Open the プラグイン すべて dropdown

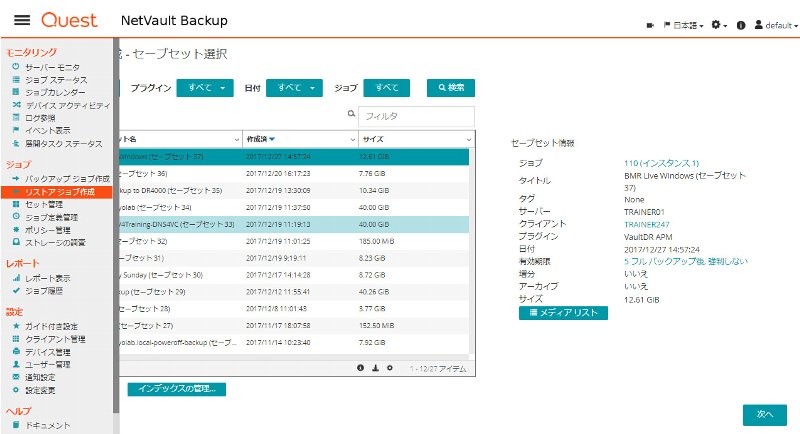pyautogui.click(x=205, y=88)
